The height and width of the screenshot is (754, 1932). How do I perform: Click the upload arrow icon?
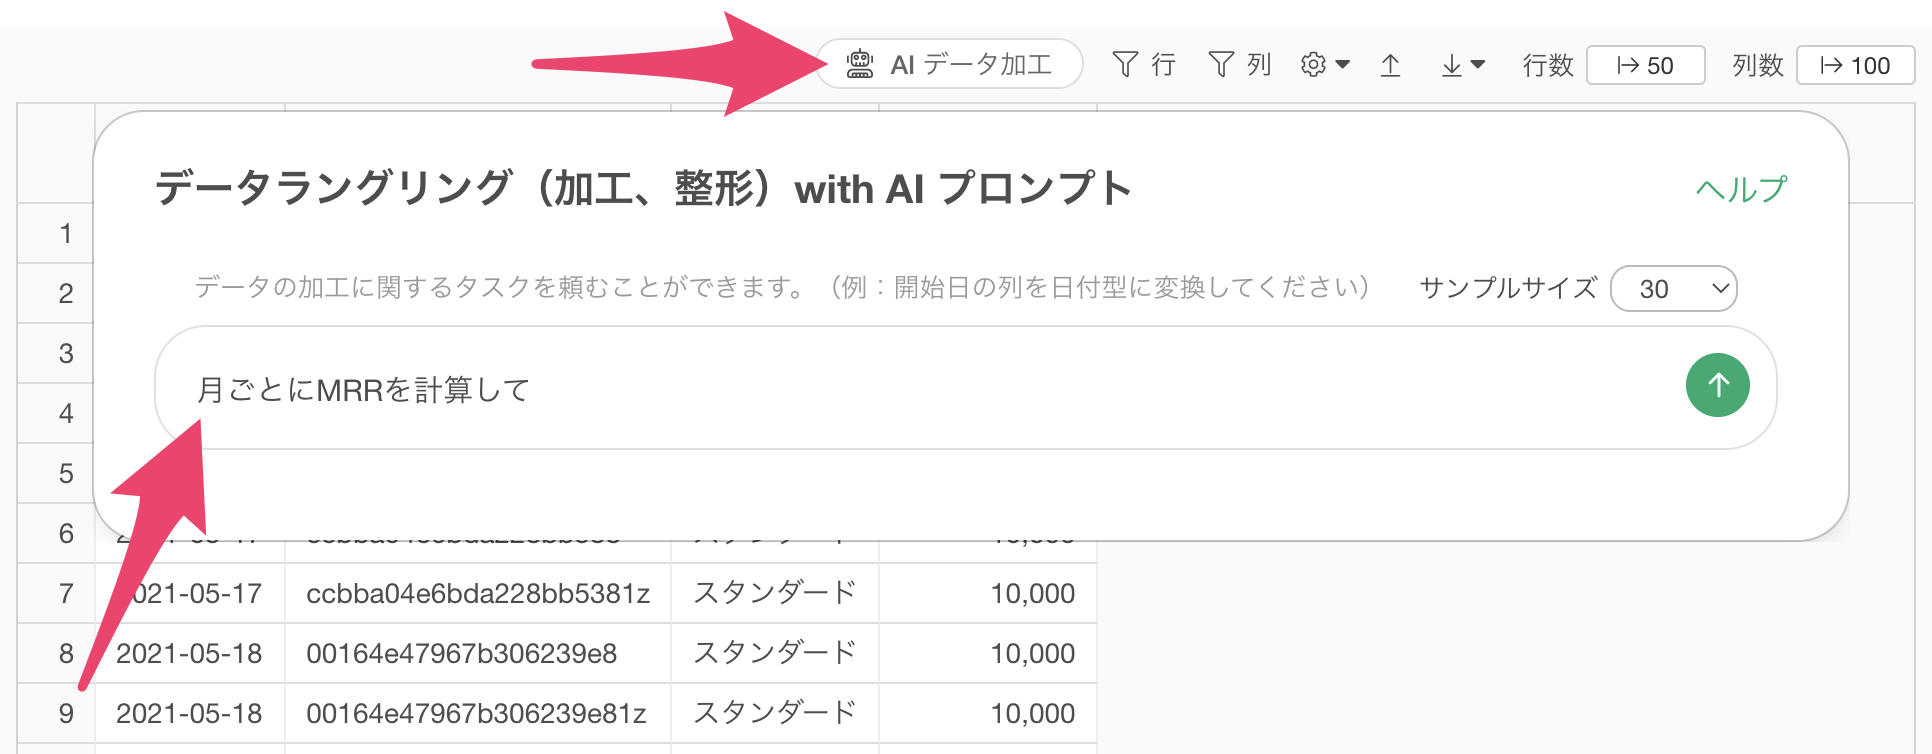[1390, 65]
